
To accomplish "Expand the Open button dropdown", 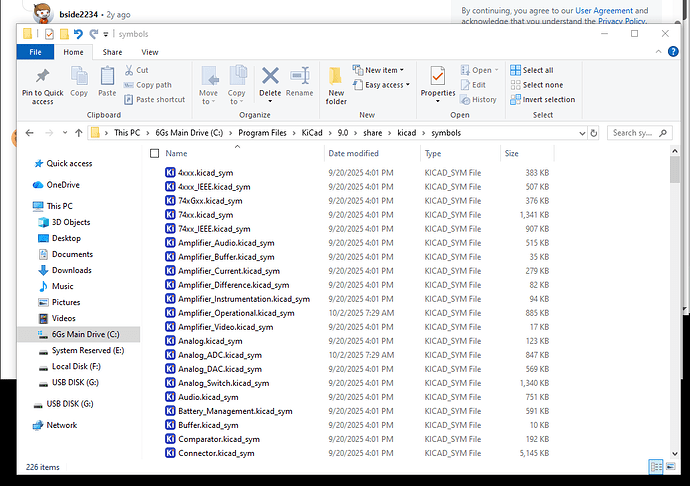I will (496, 70).
